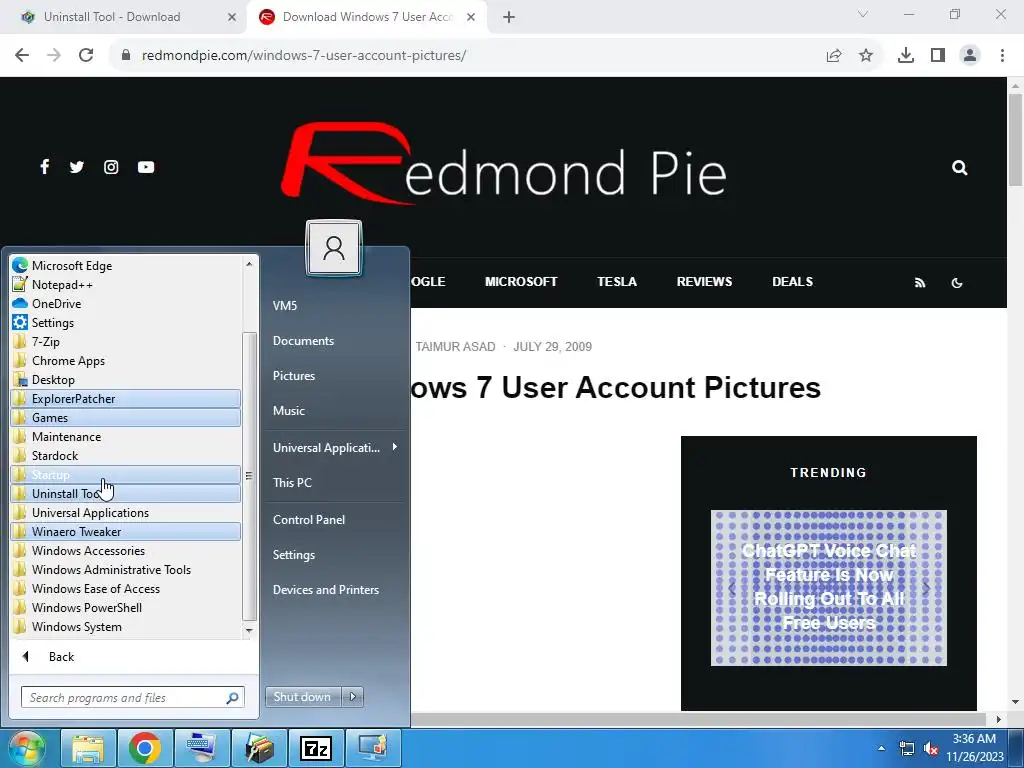The image size is (1024, 768).
Task: Bookmark this page with star icon
Action: 866,56
